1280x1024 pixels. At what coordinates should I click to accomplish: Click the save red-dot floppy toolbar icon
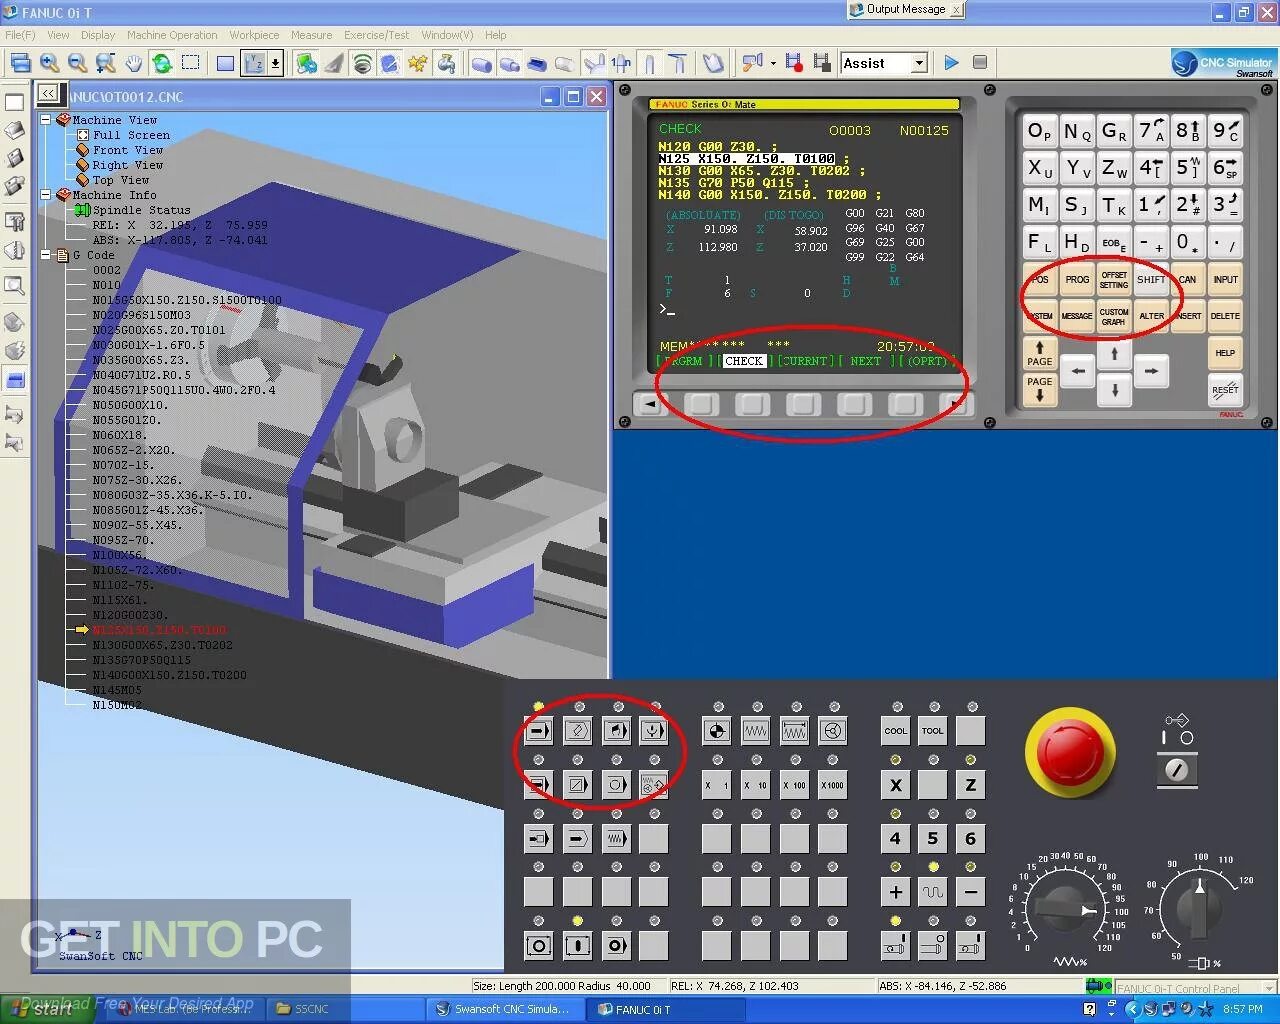(794, 63)
